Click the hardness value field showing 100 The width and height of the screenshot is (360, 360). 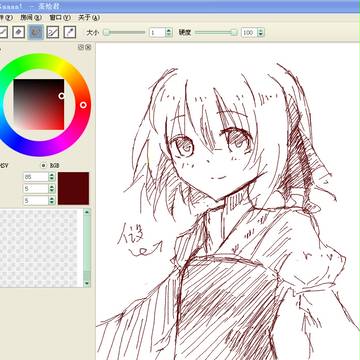(249, 32)
